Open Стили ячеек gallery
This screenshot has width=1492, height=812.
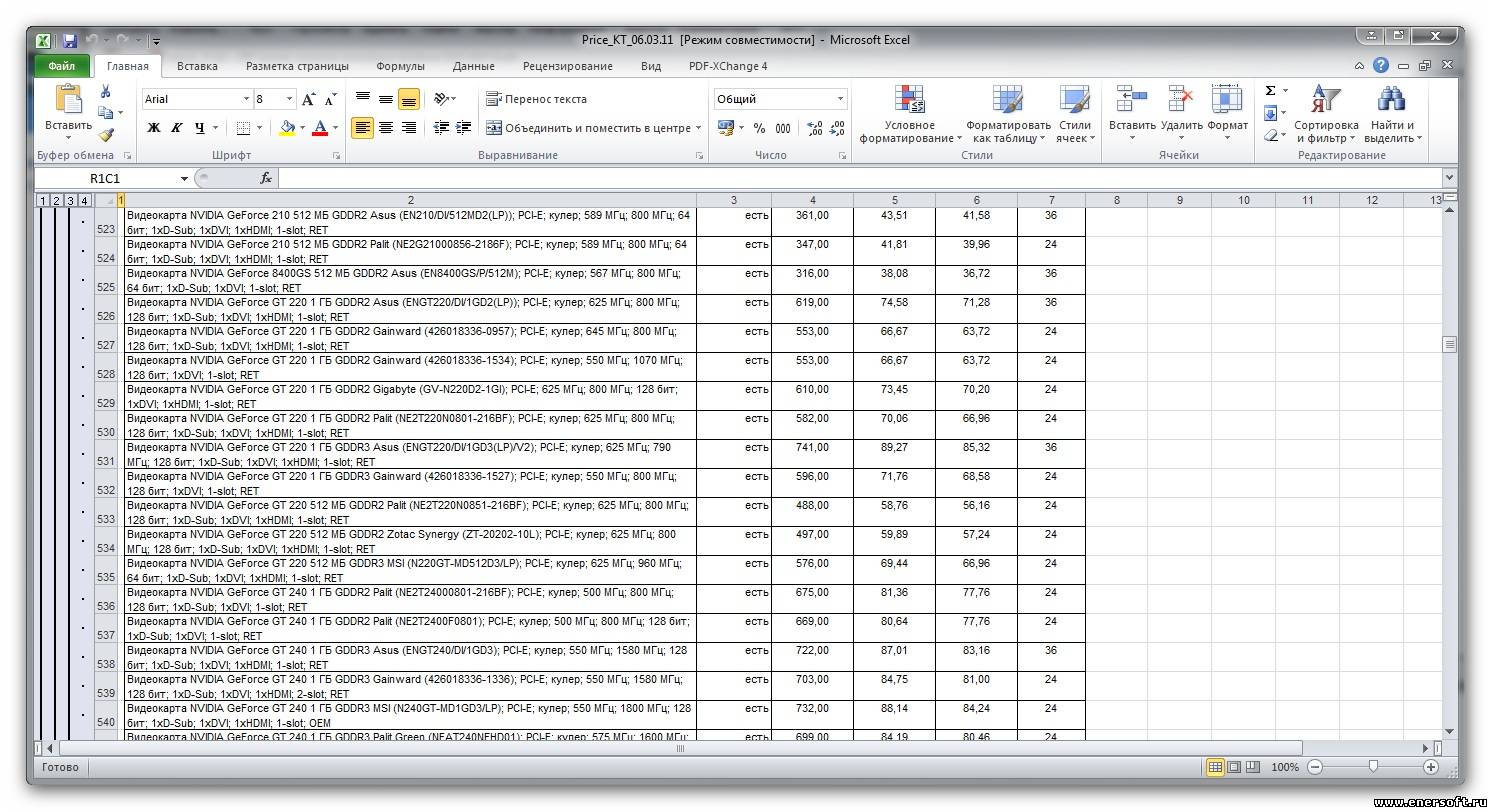(x=1075, y=114)
